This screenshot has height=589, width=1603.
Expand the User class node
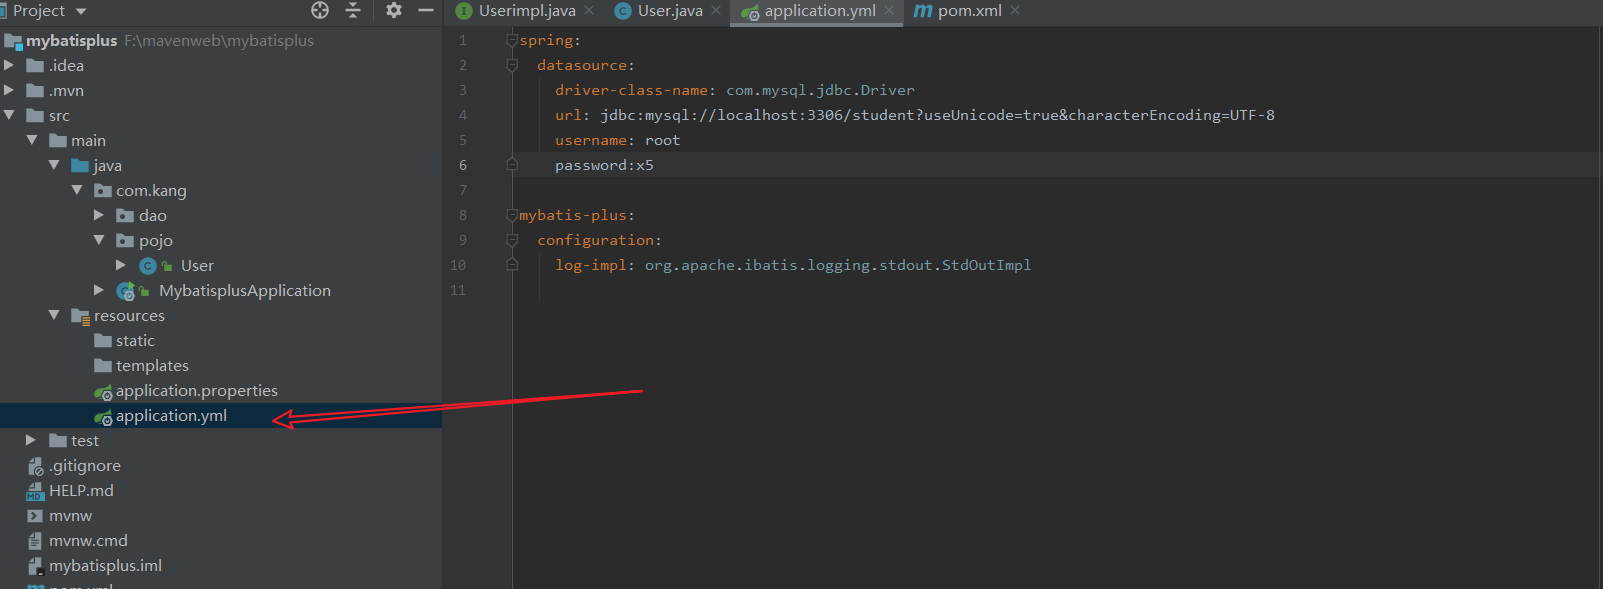coord(121,265)
